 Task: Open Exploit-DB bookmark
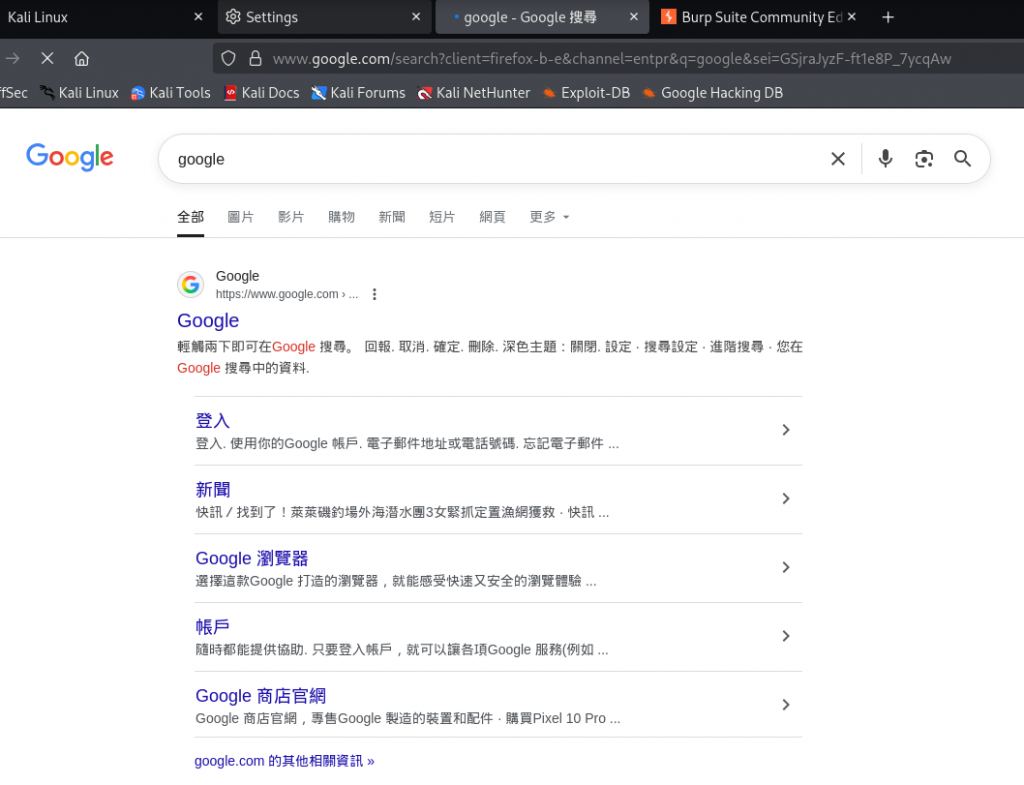586,93
